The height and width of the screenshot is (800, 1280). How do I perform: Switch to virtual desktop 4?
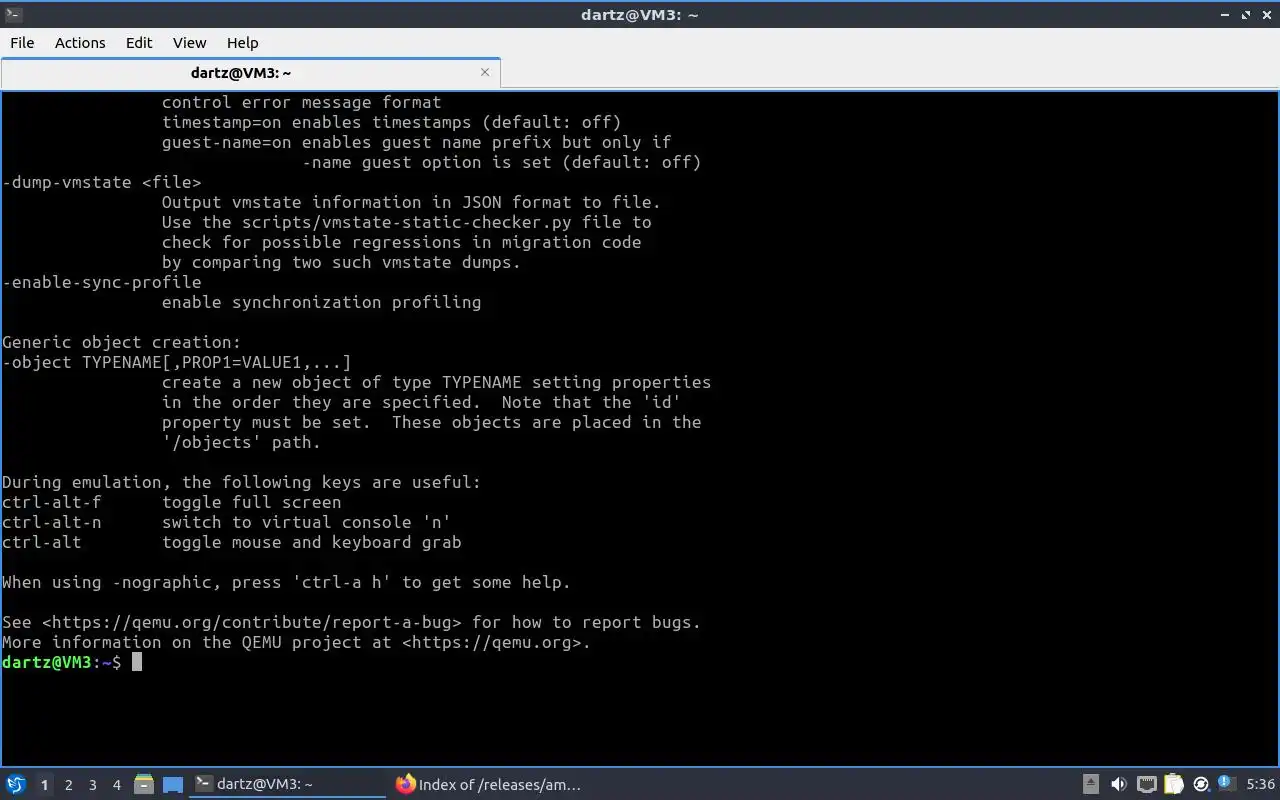tap(116, 785)
